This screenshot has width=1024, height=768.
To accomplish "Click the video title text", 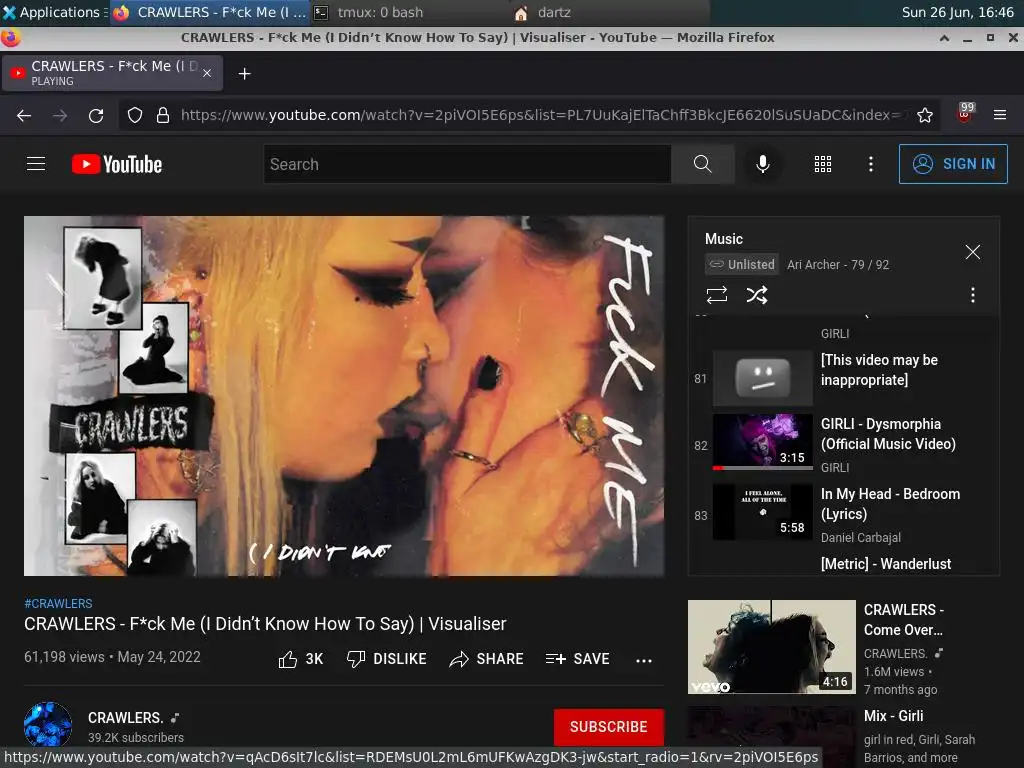I will (265, 624).
